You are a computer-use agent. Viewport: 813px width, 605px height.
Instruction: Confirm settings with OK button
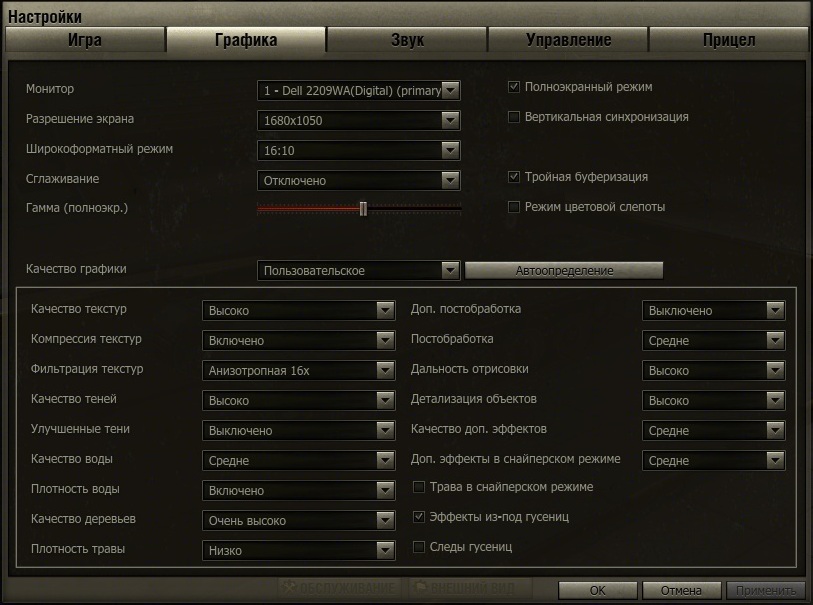[598, 590]
